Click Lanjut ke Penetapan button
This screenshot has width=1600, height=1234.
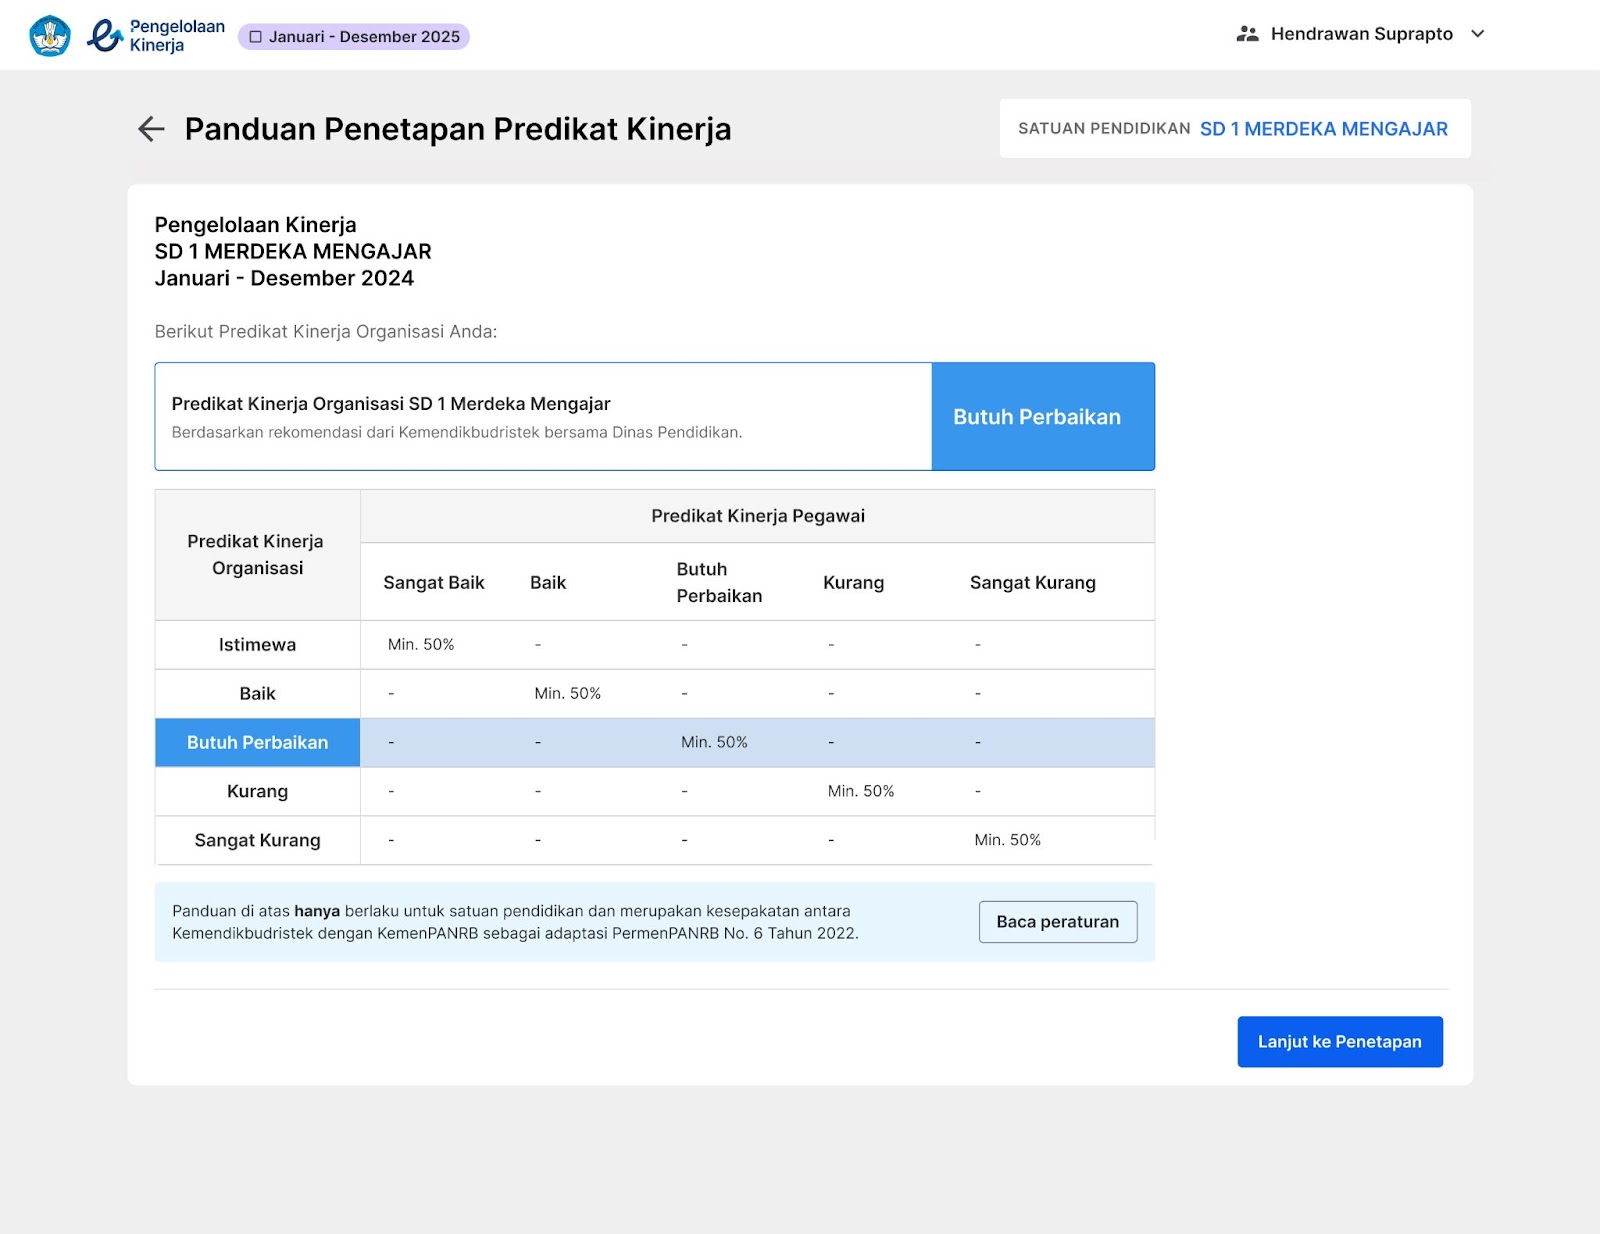[1340, 1042]
